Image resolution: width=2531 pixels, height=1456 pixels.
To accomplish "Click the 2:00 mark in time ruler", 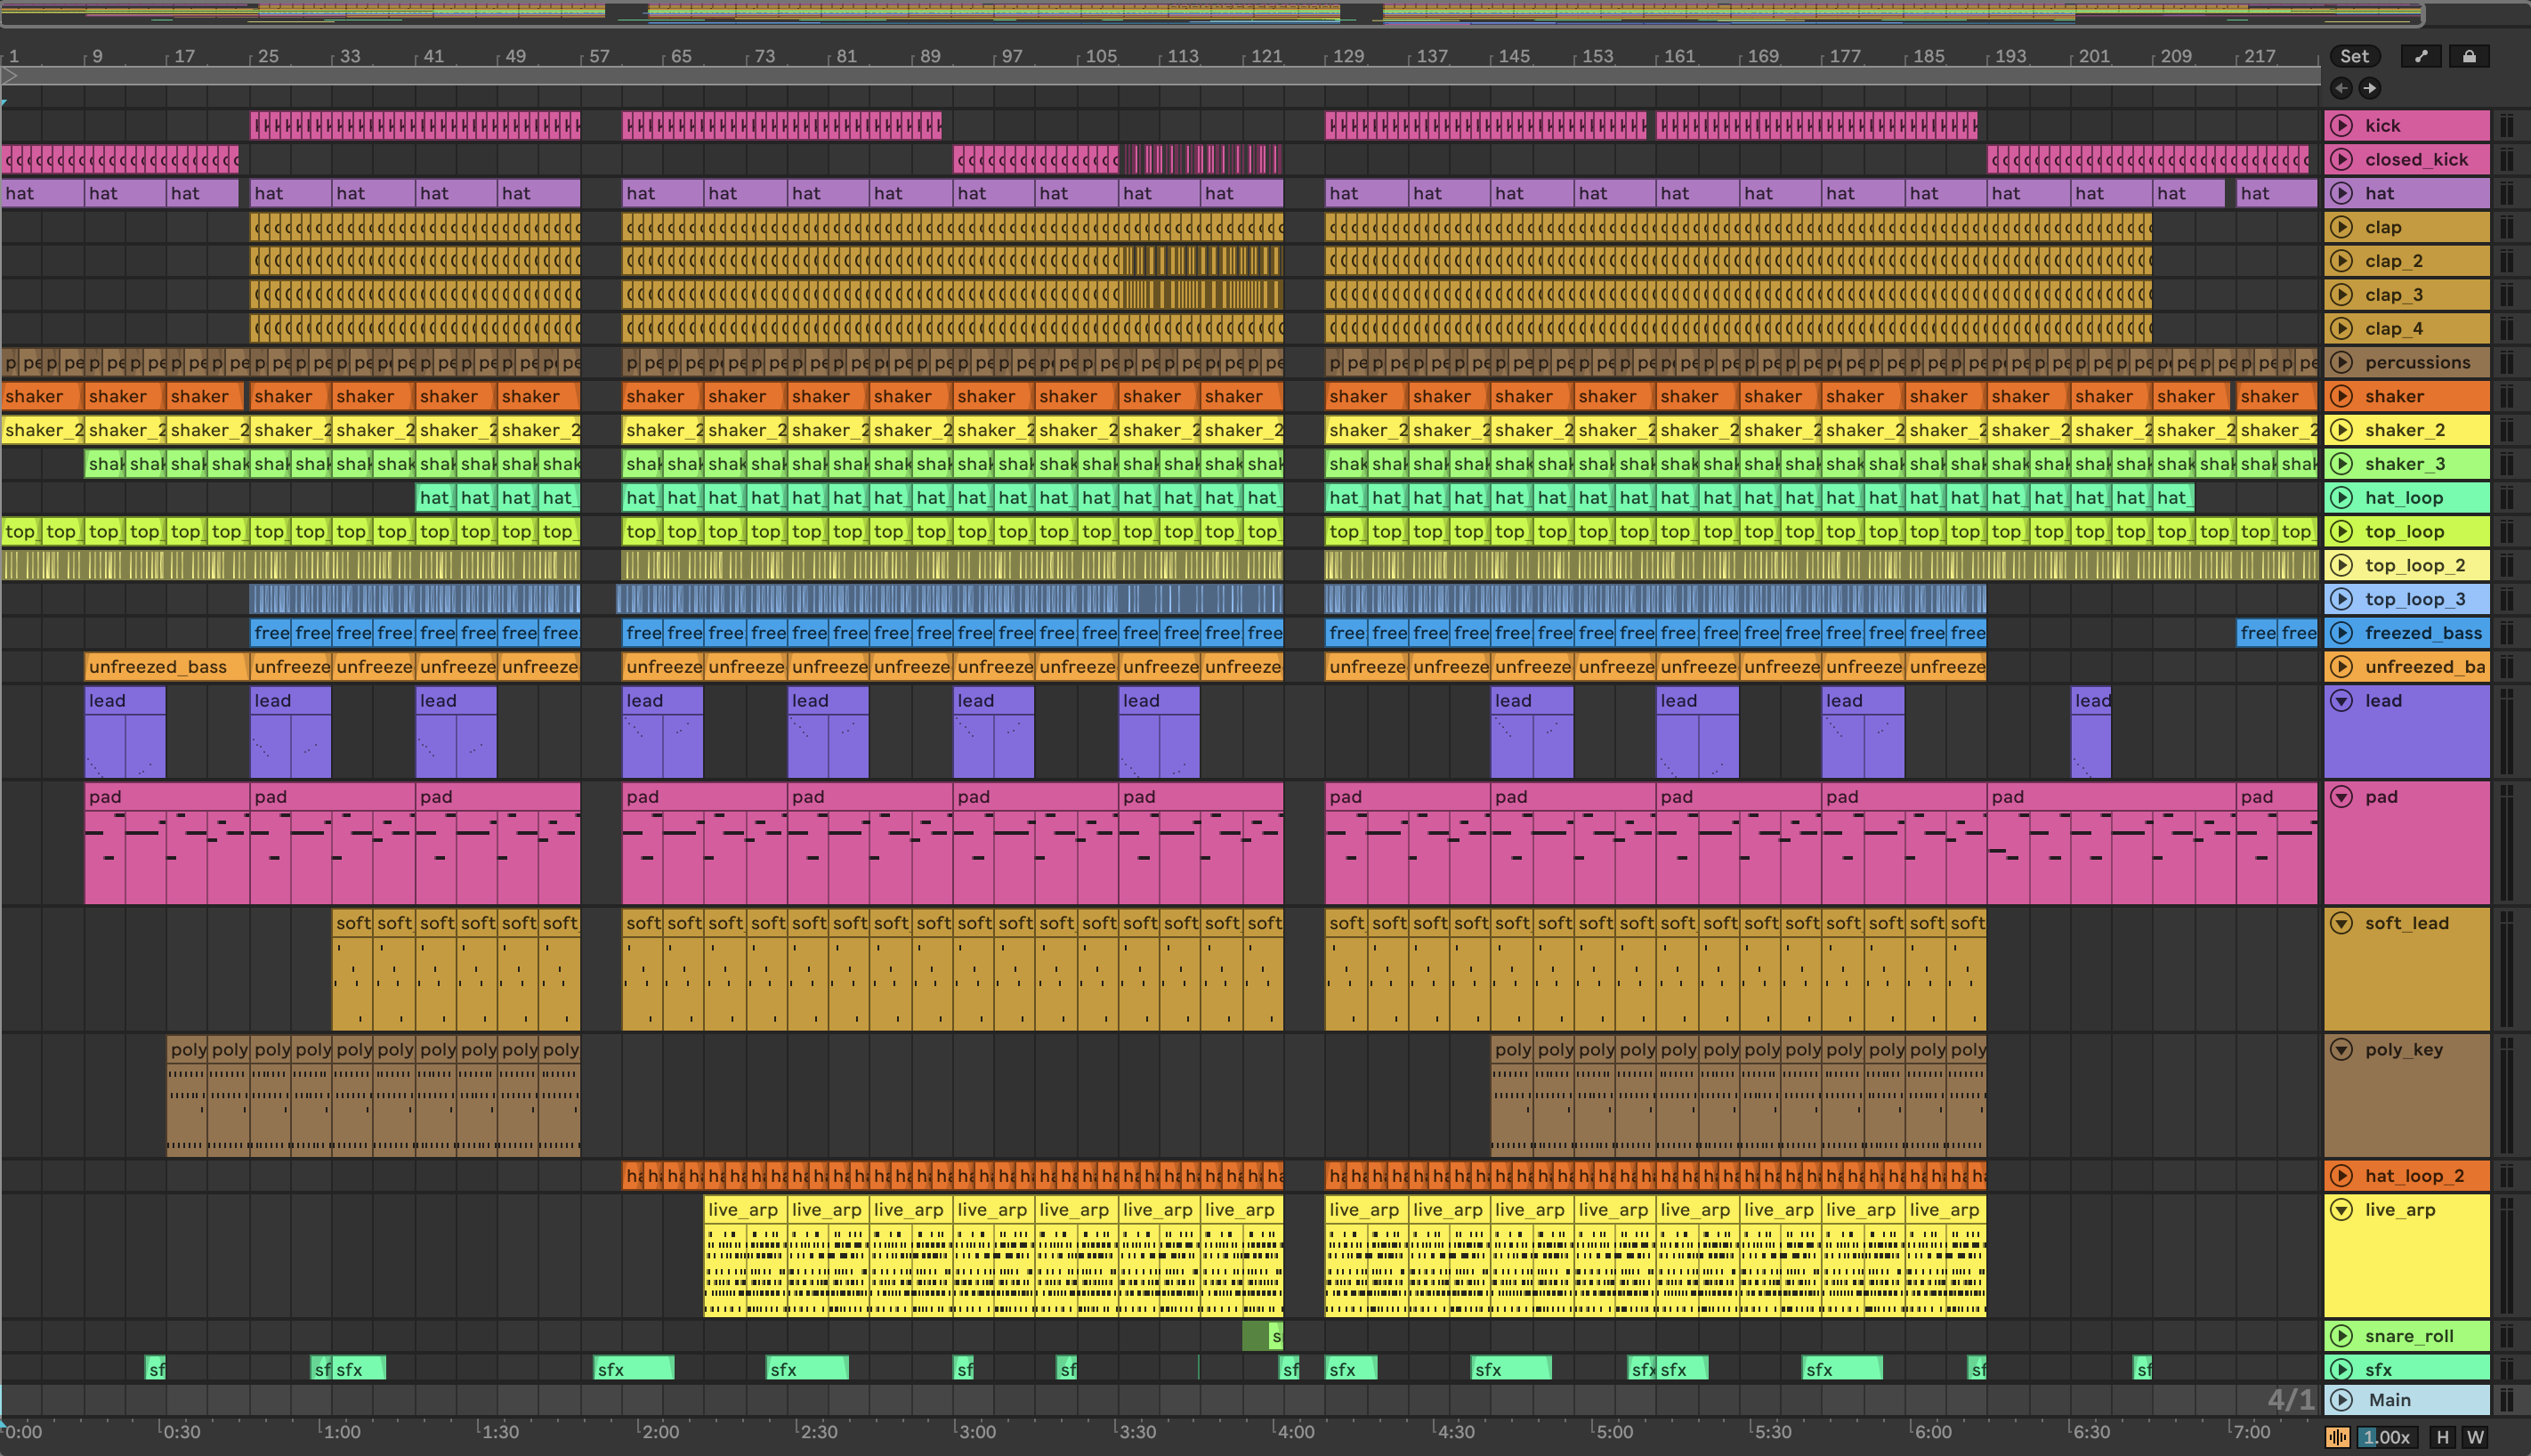I will 659,1431.
